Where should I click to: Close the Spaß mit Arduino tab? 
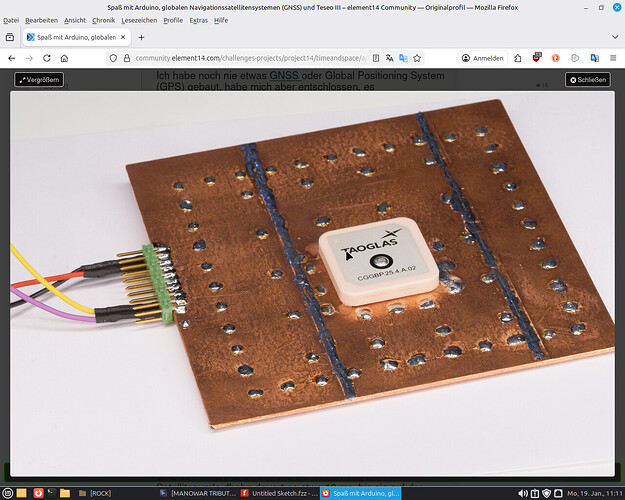[x=122, y=37]
